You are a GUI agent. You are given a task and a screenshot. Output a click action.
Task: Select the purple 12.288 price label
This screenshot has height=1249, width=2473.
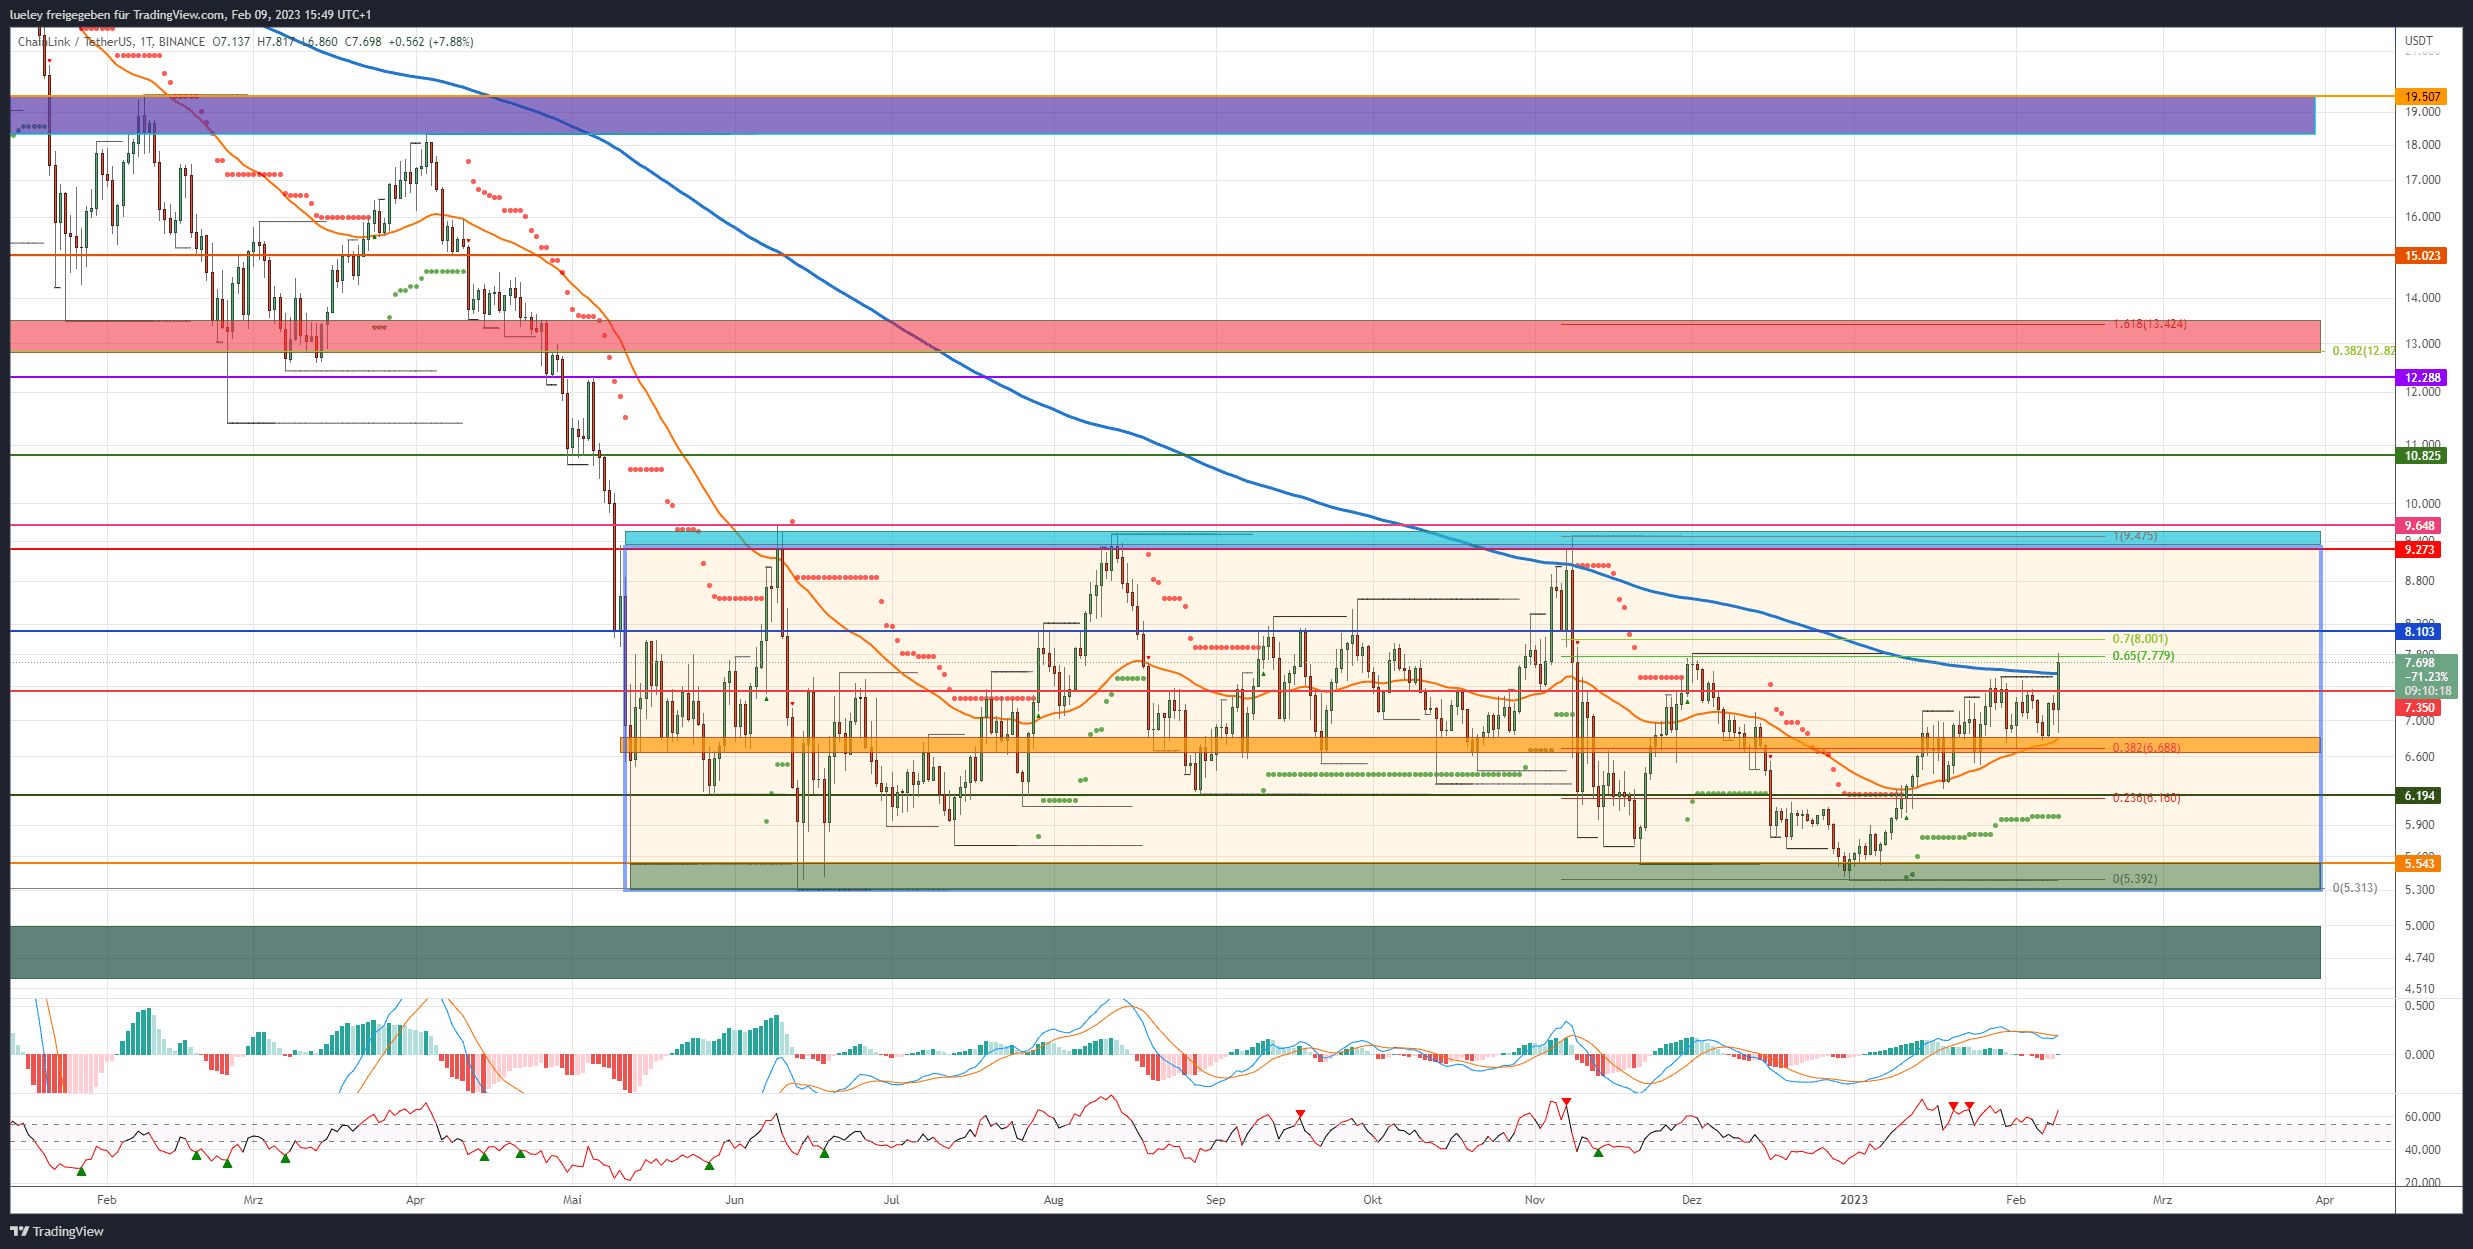click(x=2422, y=378)
